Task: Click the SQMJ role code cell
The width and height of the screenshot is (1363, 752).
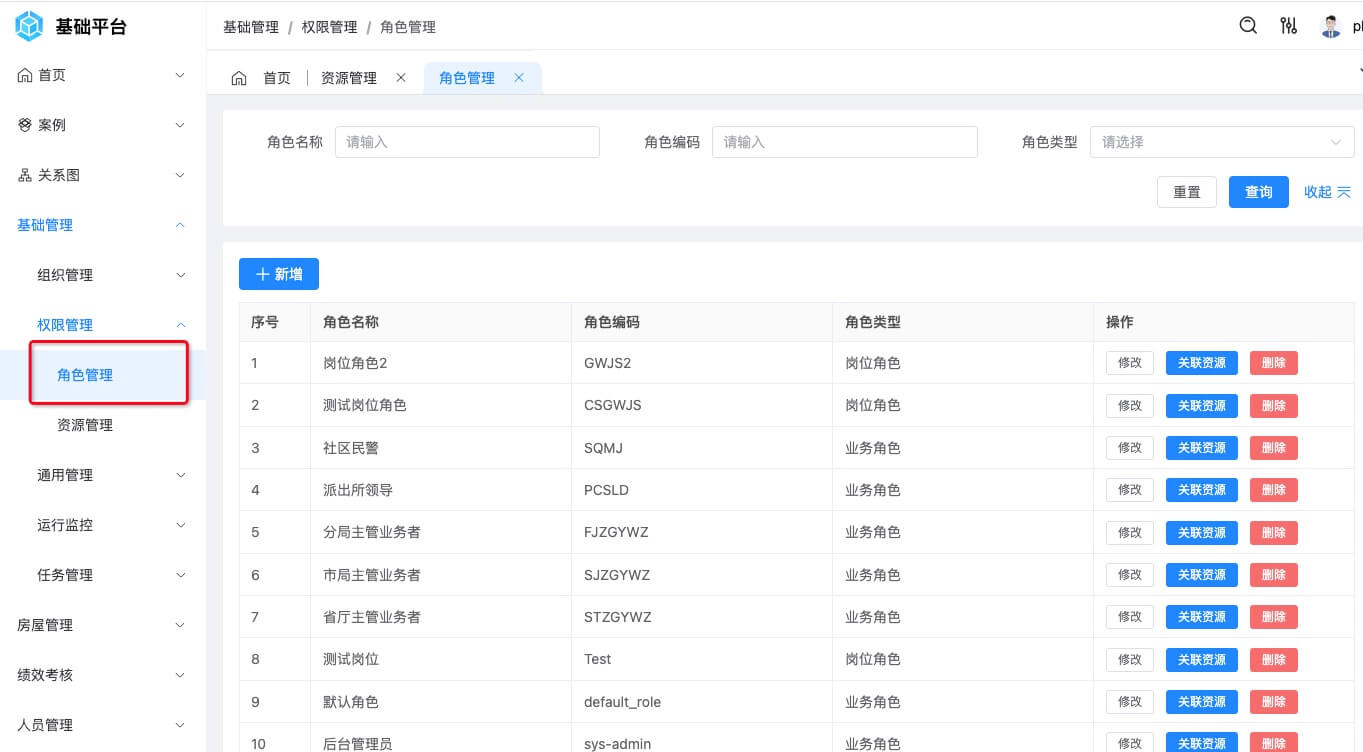Action: (702, 448)
